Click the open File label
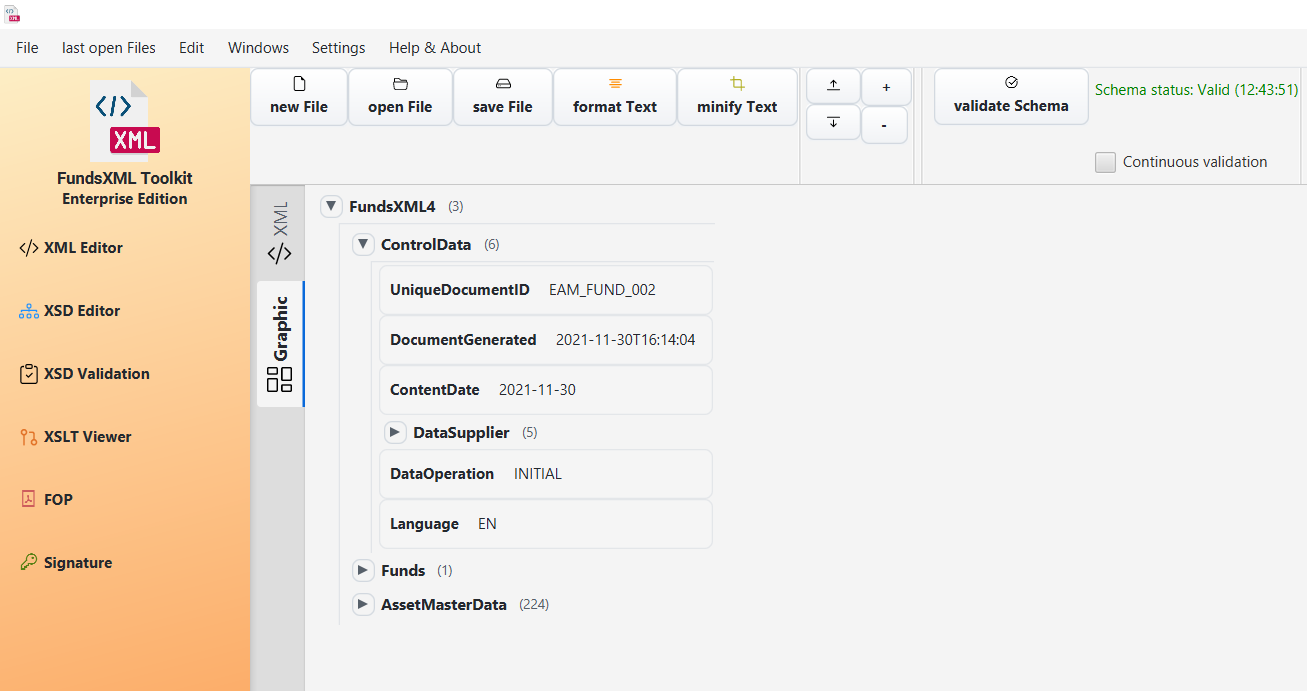The image size is (1307, 691). point(400,107)
